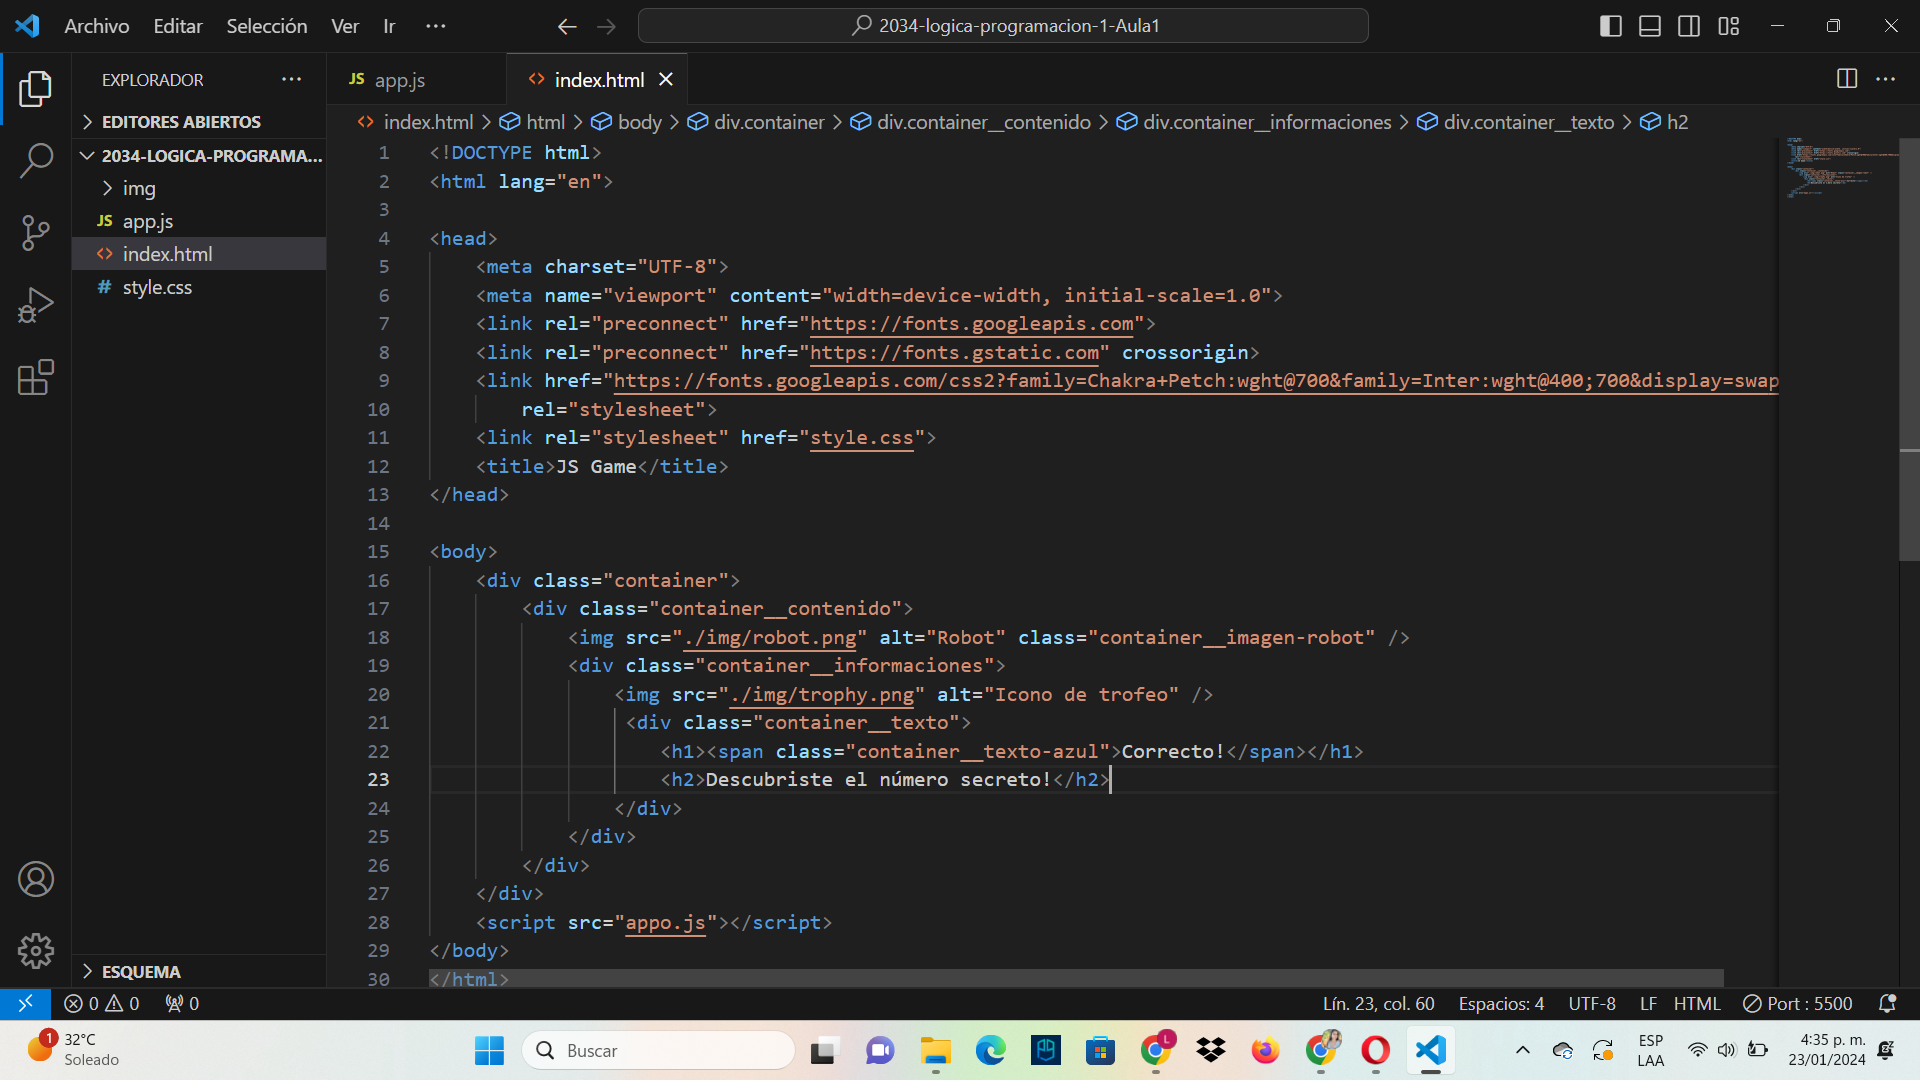Open the Windows Start menu
This screenshot has width=1920, height=1080.
(x=489, y=1050)
